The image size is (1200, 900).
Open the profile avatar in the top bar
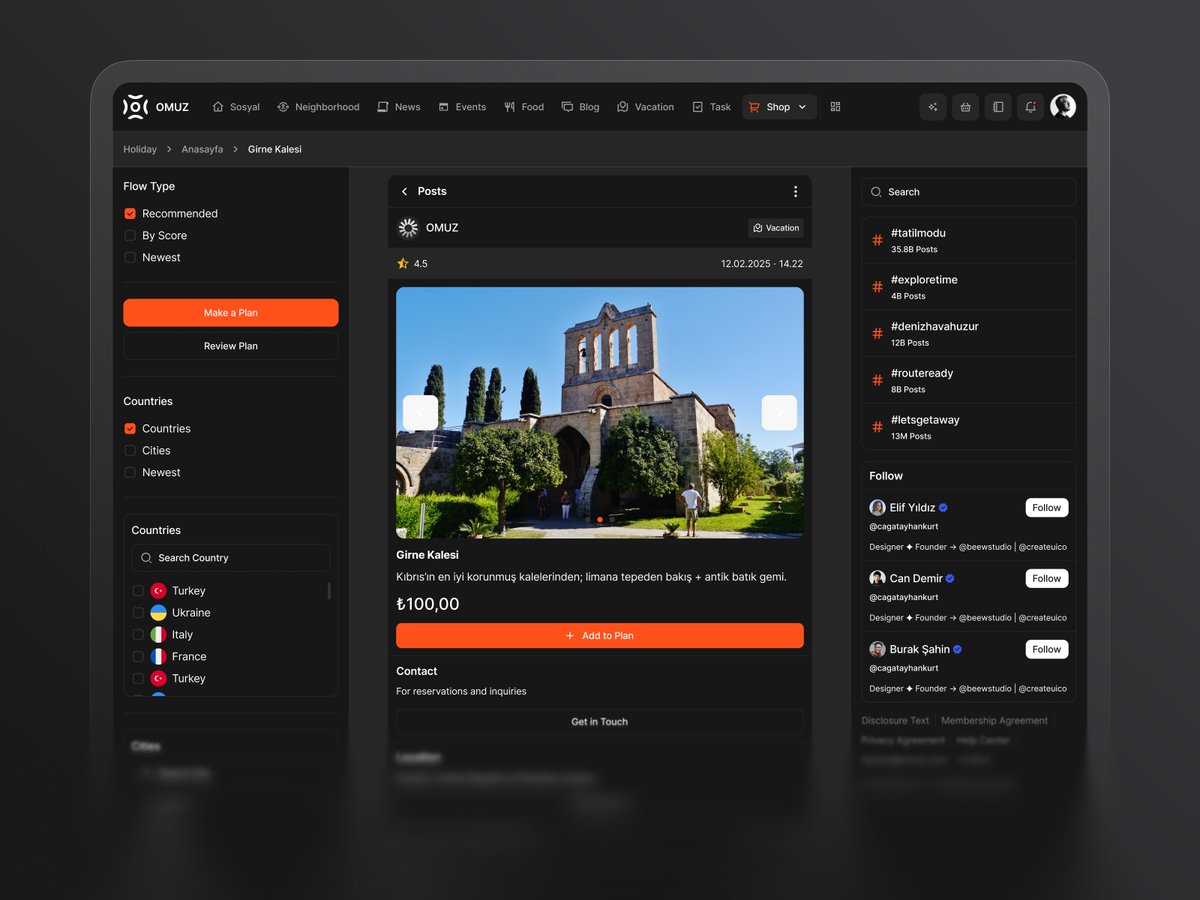coord(1063,107)
